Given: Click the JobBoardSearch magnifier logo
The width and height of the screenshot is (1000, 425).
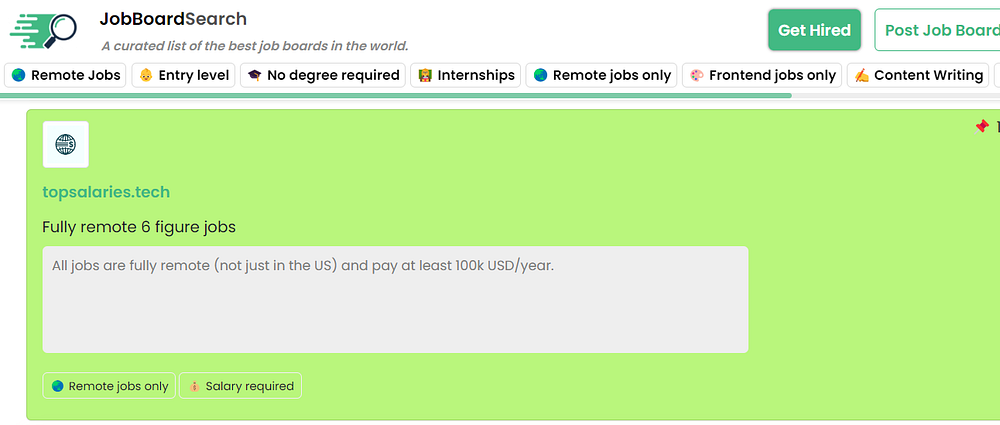Looking at the screenshot, I should [44, 31].
